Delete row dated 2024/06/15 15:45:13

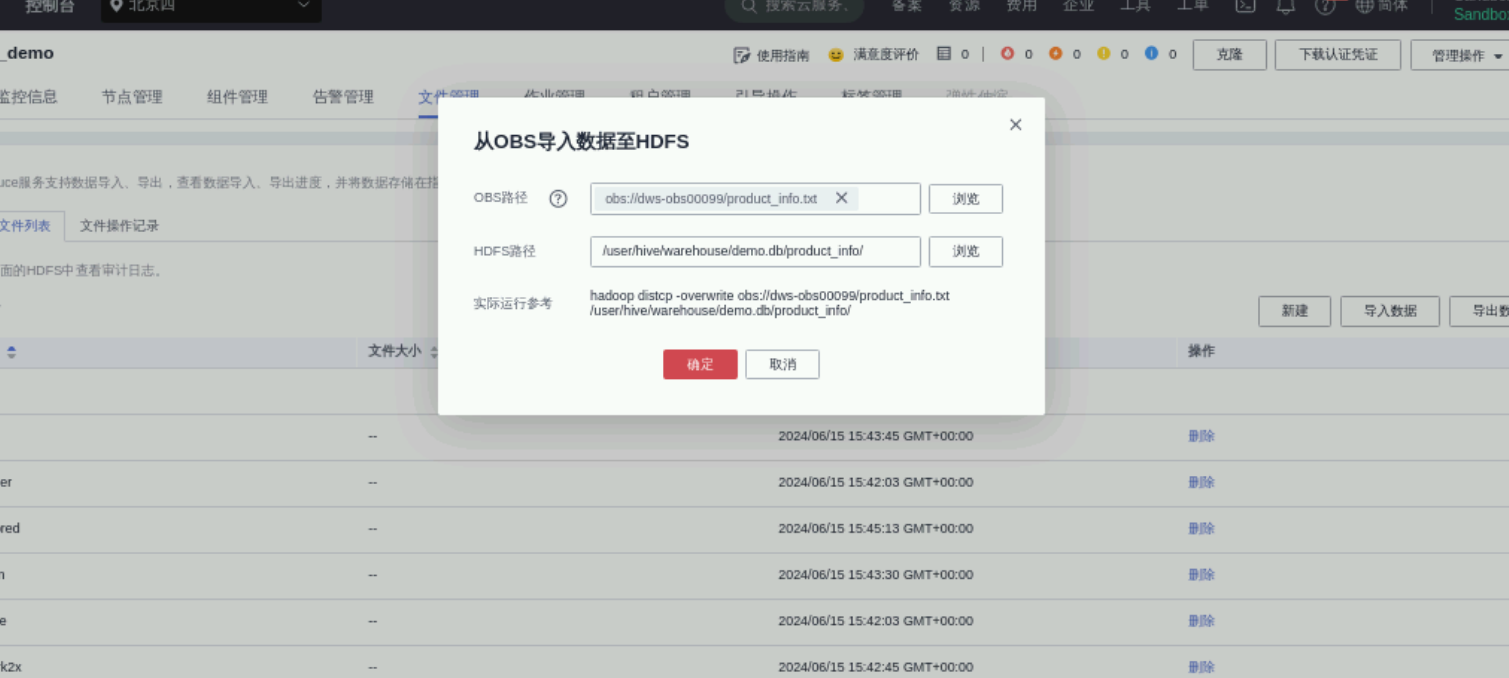[x=1201, y=528]
